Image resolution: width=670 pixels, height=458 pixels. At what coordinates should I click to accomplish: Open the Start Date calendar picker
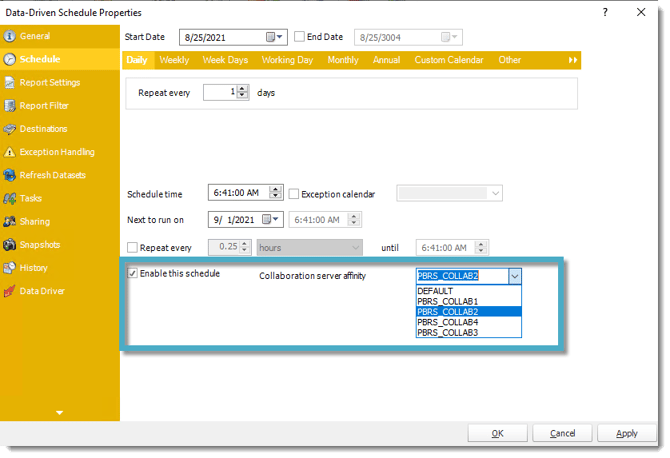point(274,37)
